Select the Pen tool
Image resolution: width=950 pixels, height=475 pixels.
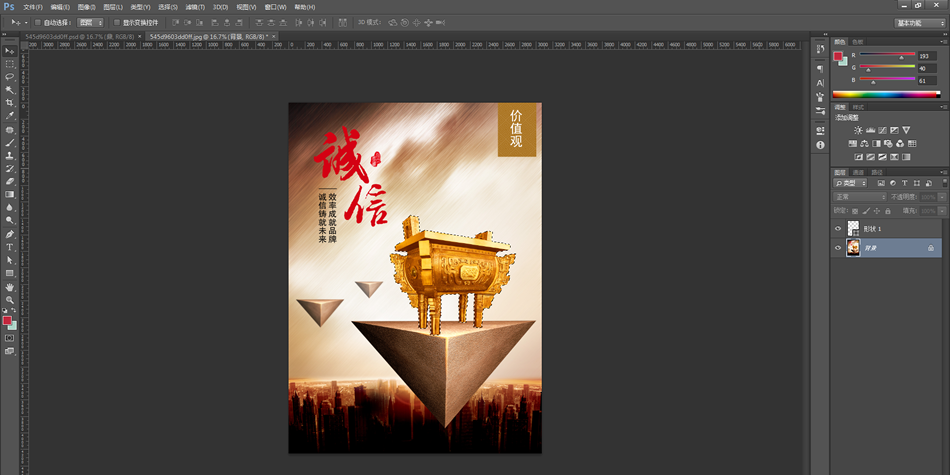(x=10, y=234)
